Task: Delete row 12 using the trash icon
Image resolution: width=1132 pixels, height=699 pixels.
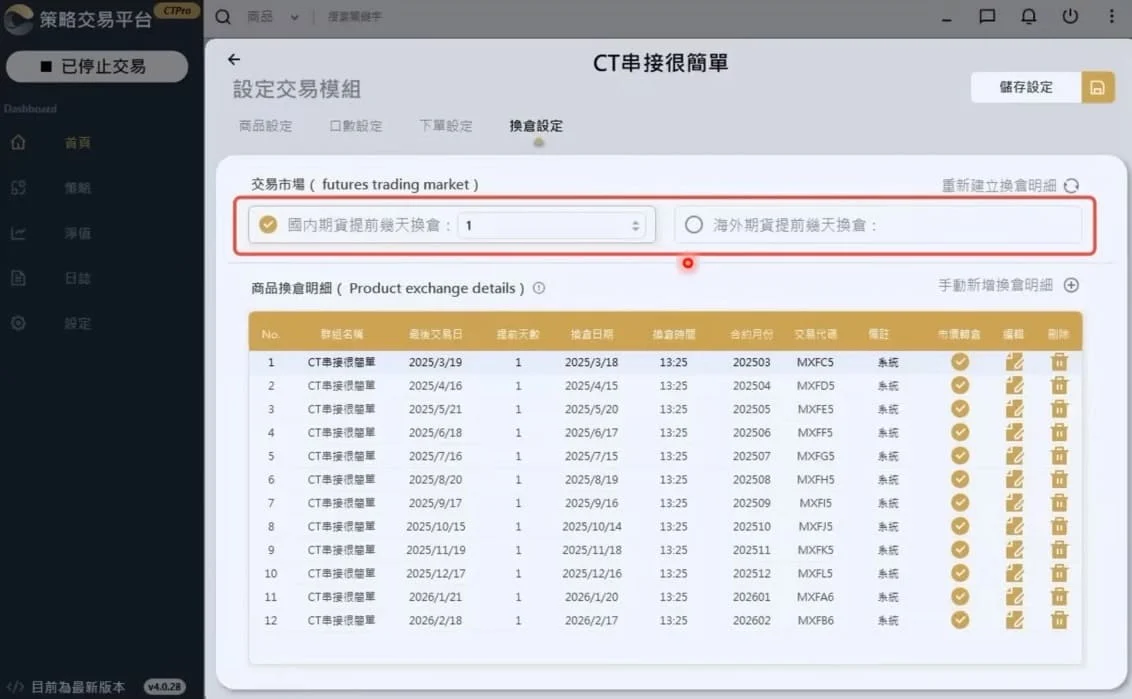Action: (1059, 620)
